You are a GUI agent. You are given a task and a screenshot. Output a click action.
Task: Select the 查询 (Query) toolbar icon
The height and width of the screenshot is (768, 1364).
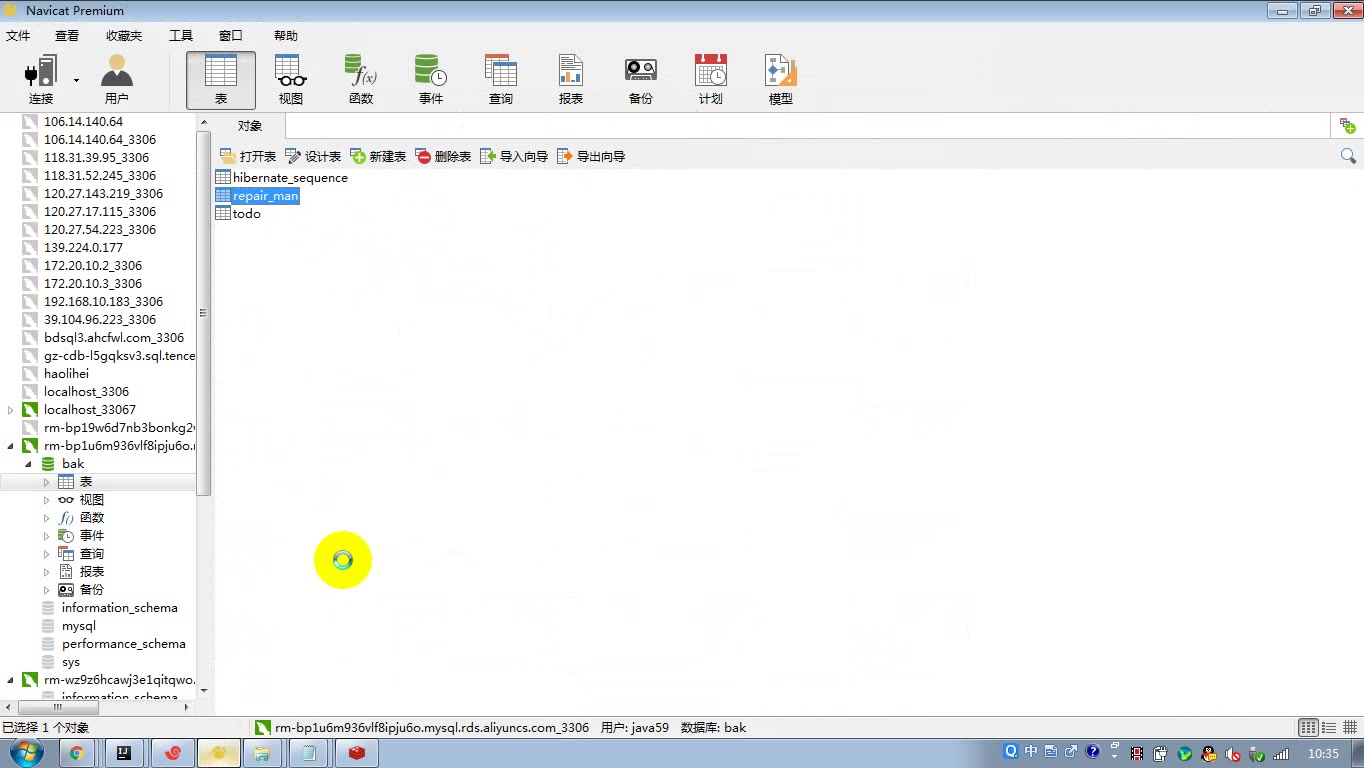[x=501, y=80]
